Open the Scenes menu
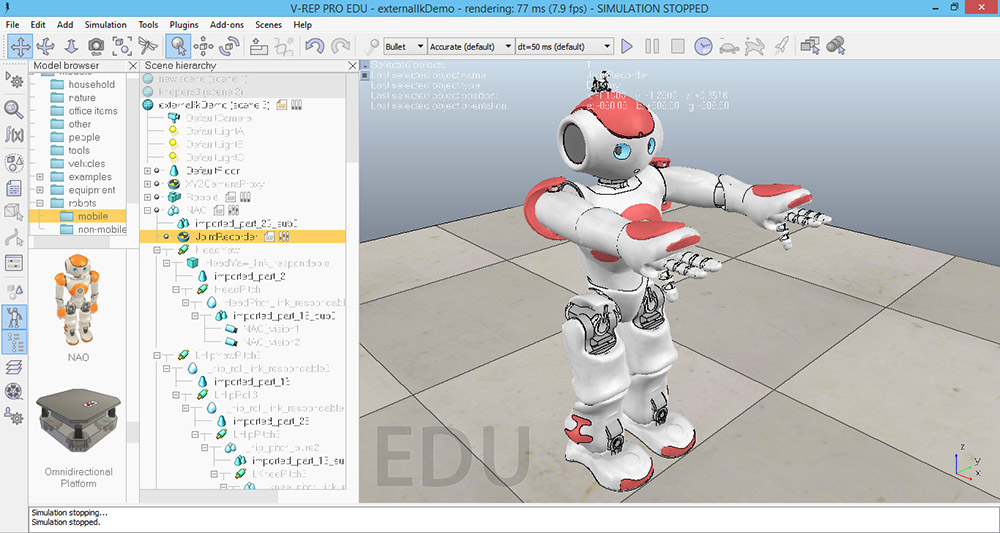 pyautogui.click(x=268, y=25)
